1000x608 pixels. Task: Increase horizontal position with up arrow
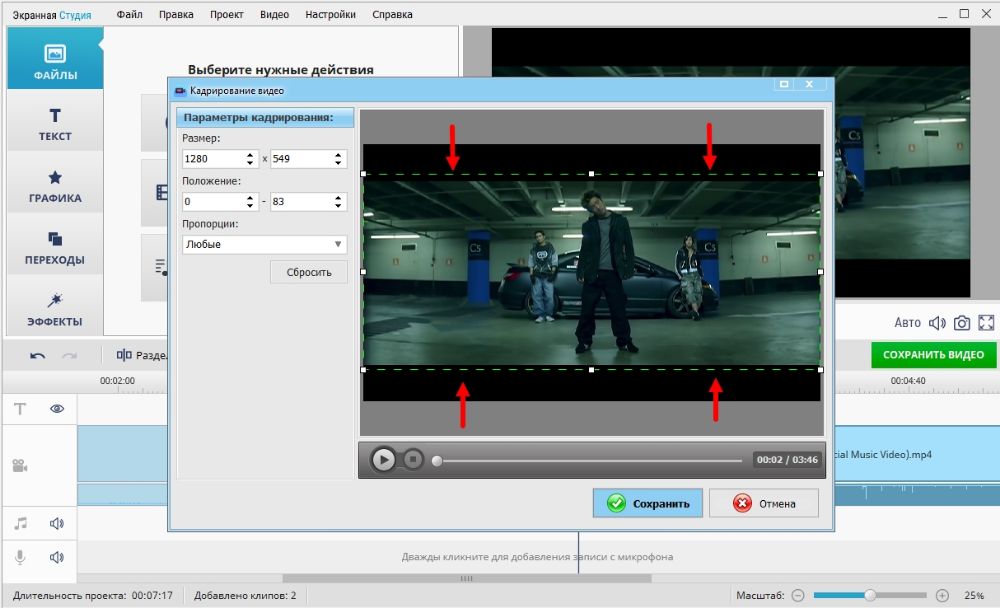(x=250, y=197)
